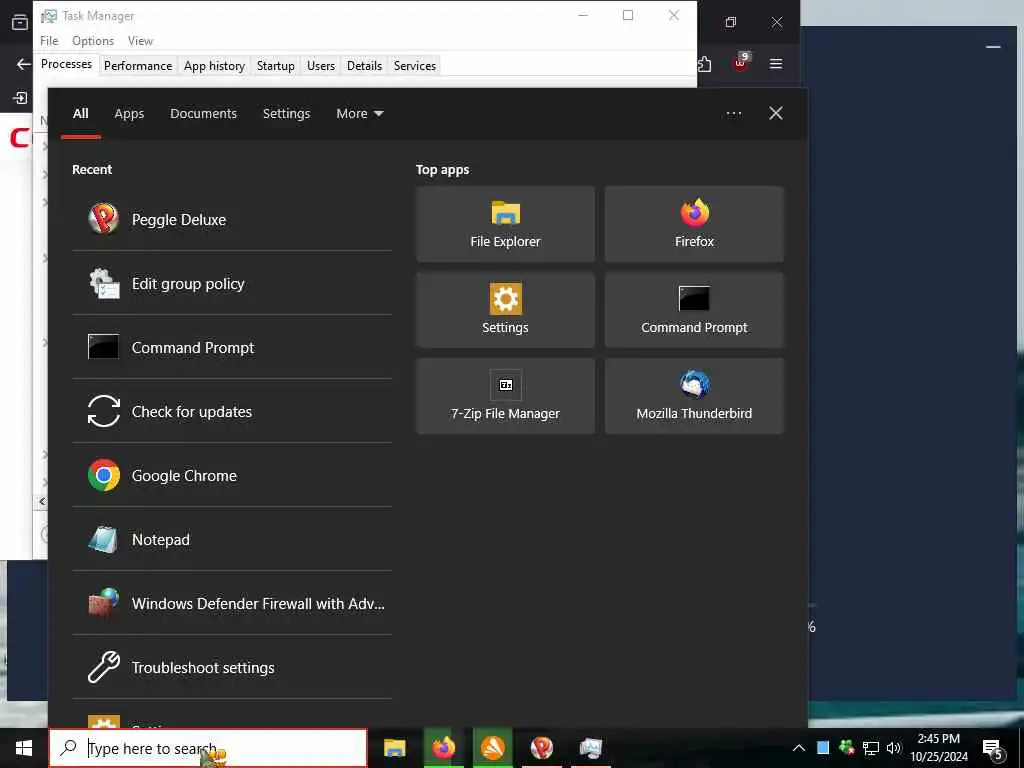1024x768 pixels.
Task: Select the All search filter tab
Action: (x=81, y=114)
